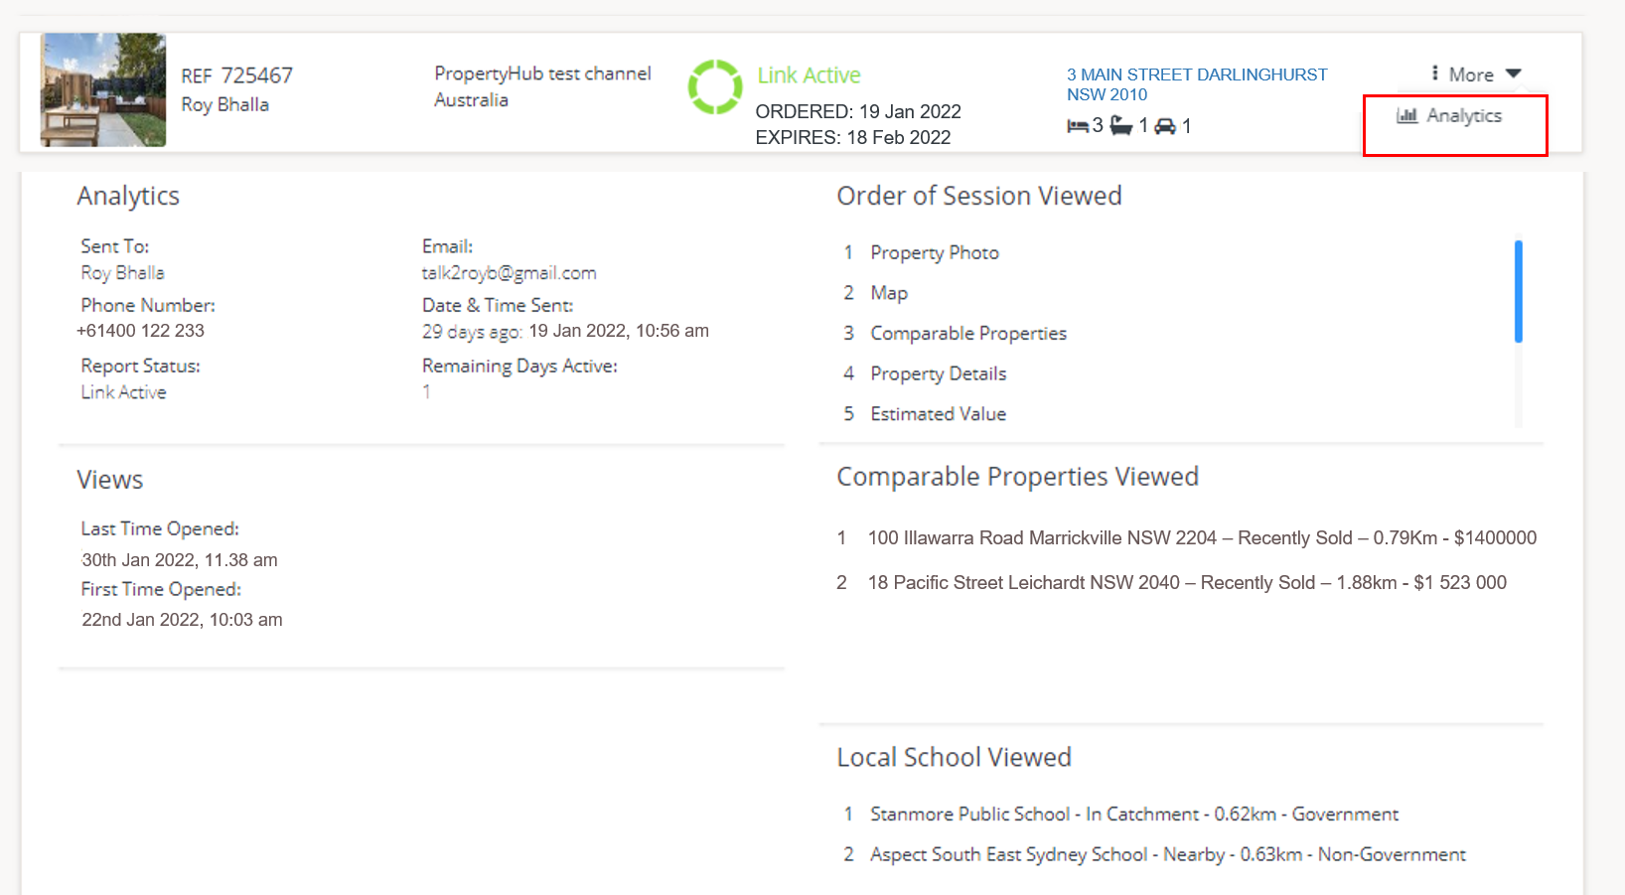This screenshot has height=895, width=1625.
Task: Click the bathroom count bathtub icon
Action: coord(1121,126)
